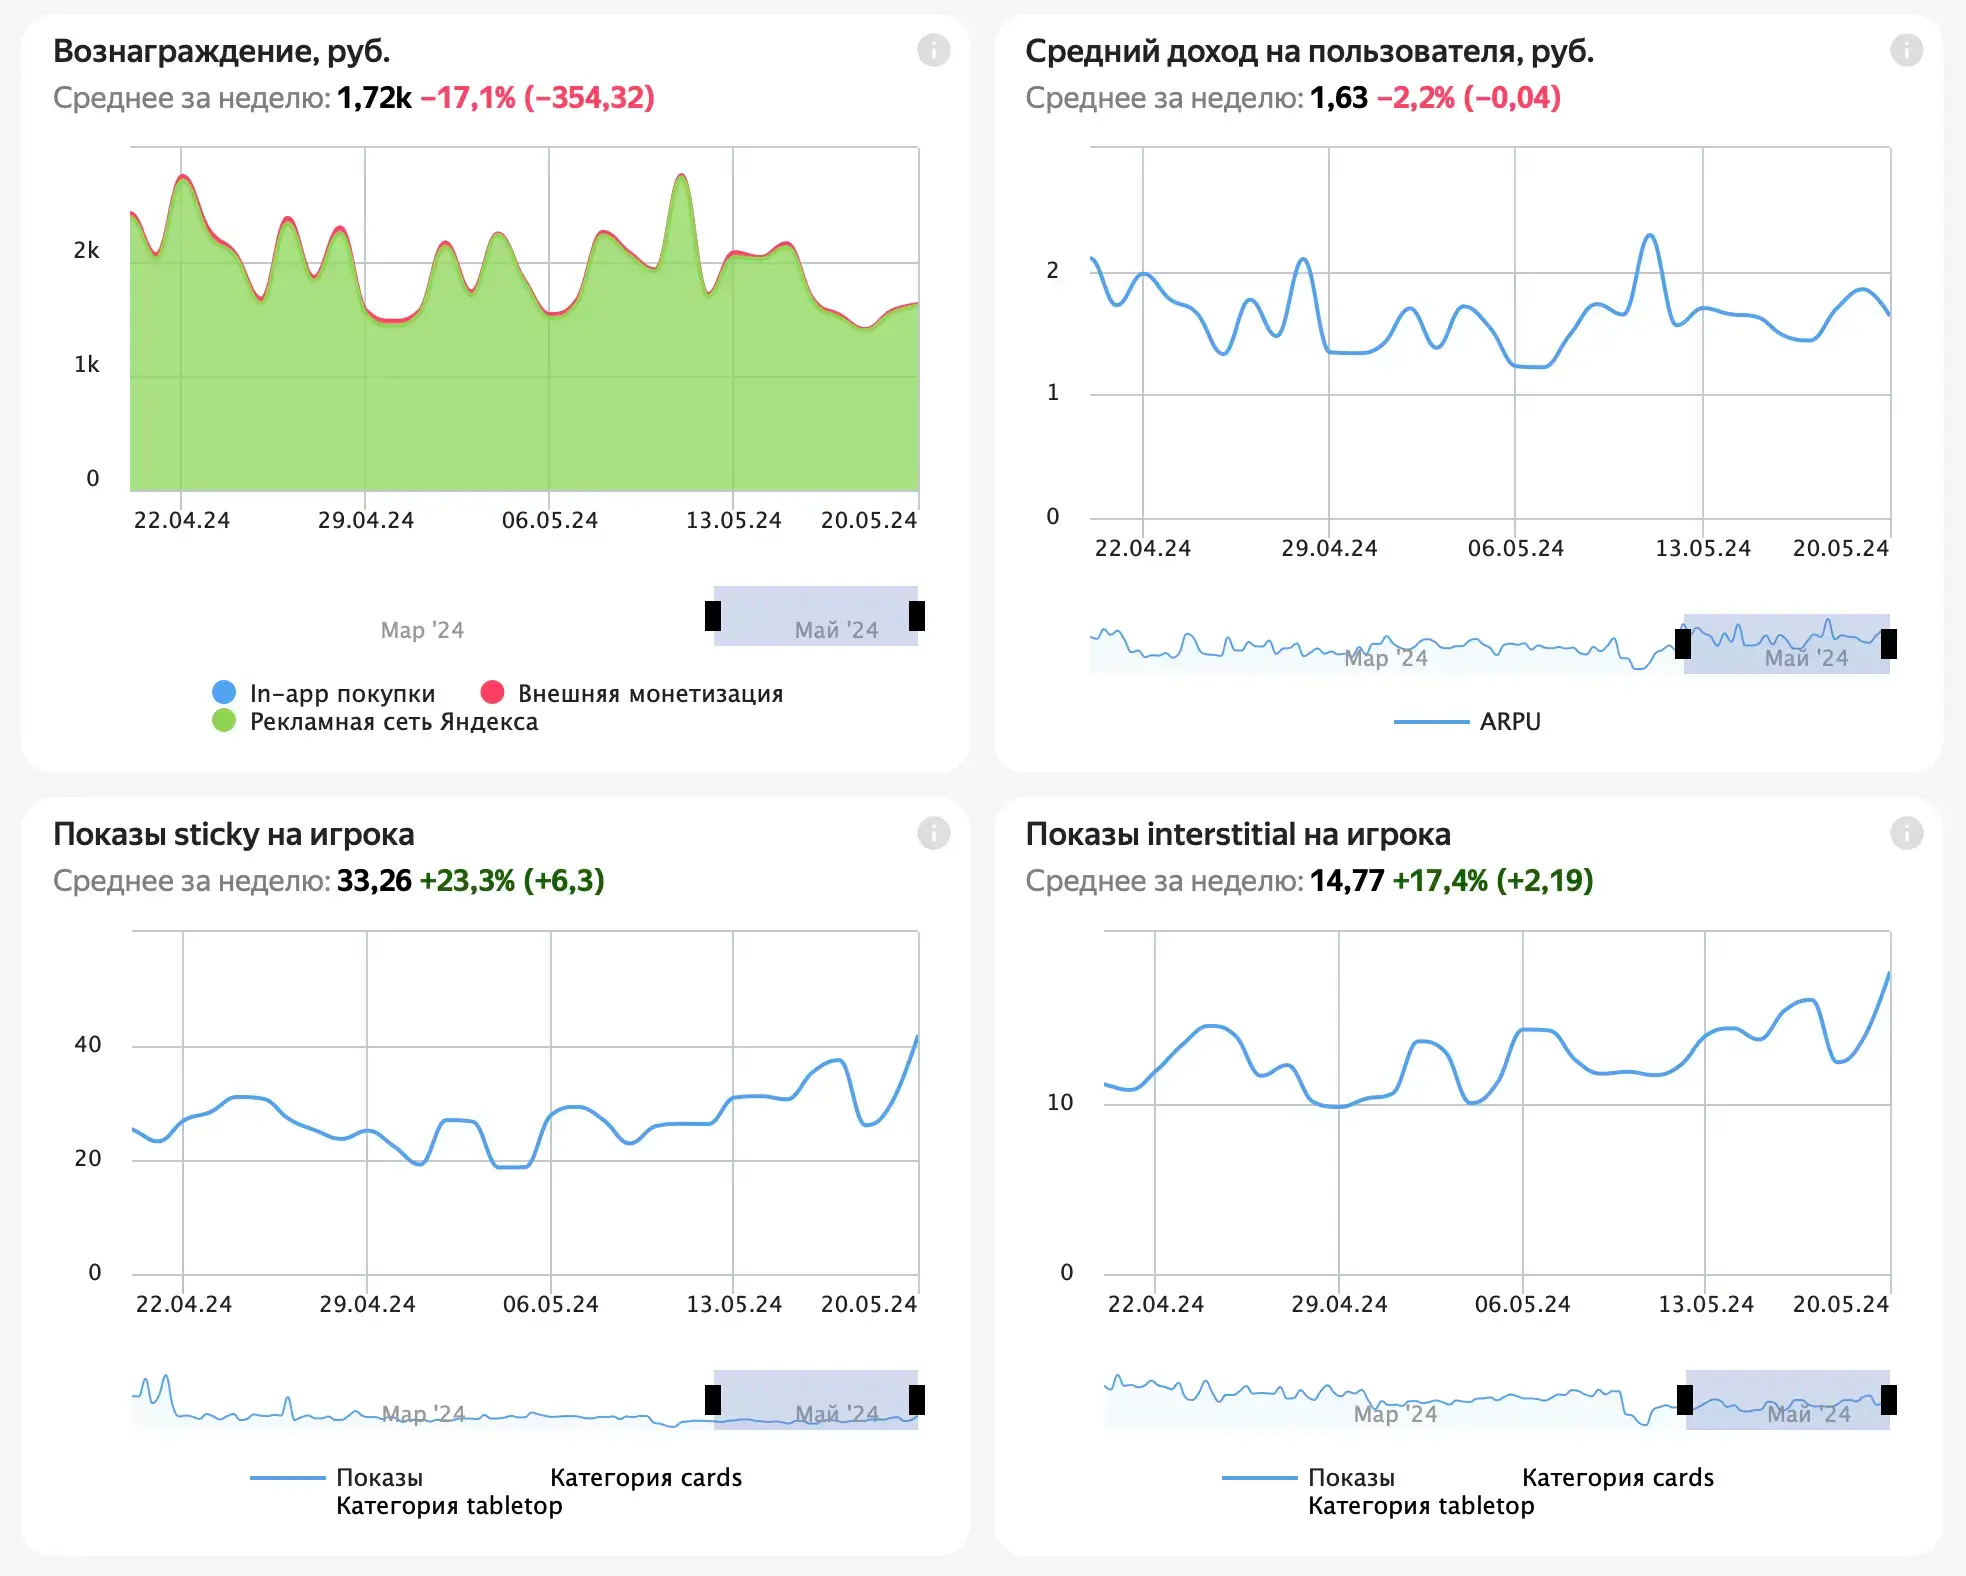Toggle Категория tabletop legend in interstitial chart
This screenshot has height=1576, width=1966.
click(1421, 1505)
